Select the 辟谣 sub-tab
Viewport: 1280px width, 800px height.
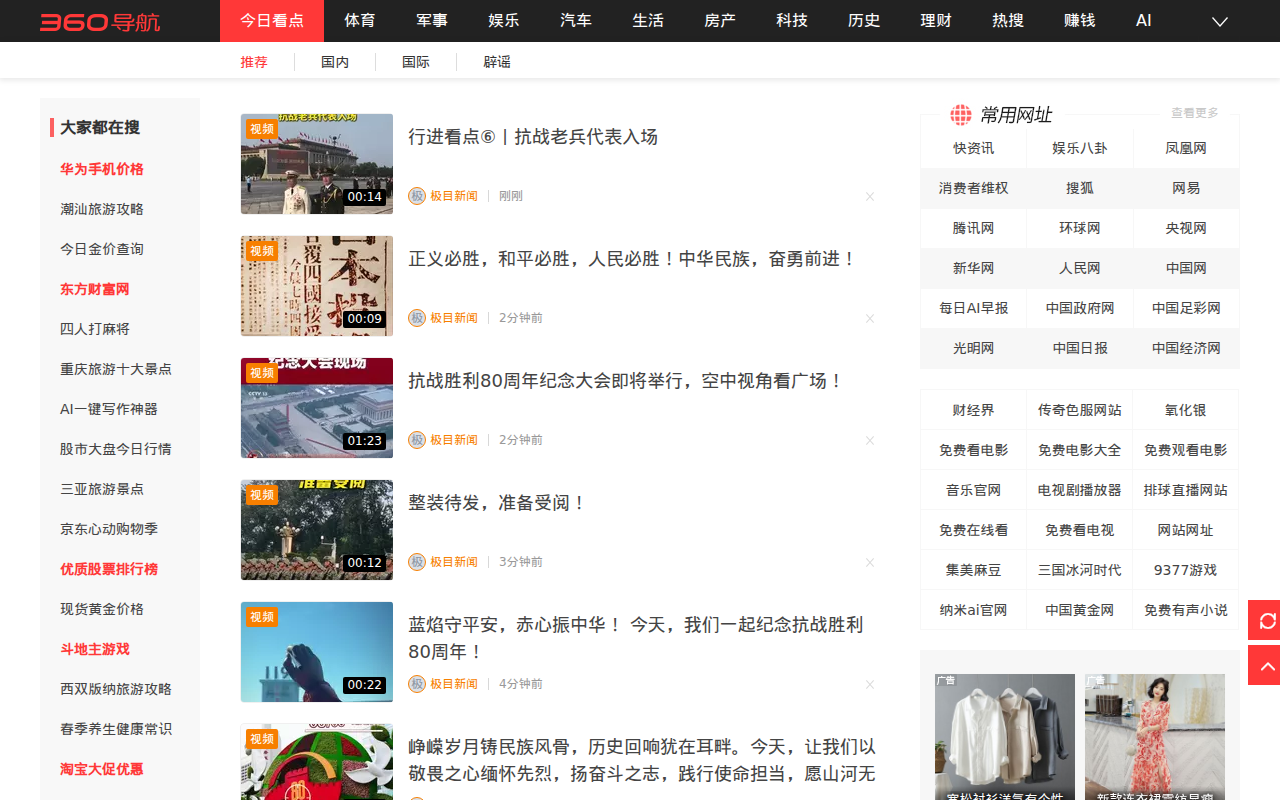tap(497, 62)
